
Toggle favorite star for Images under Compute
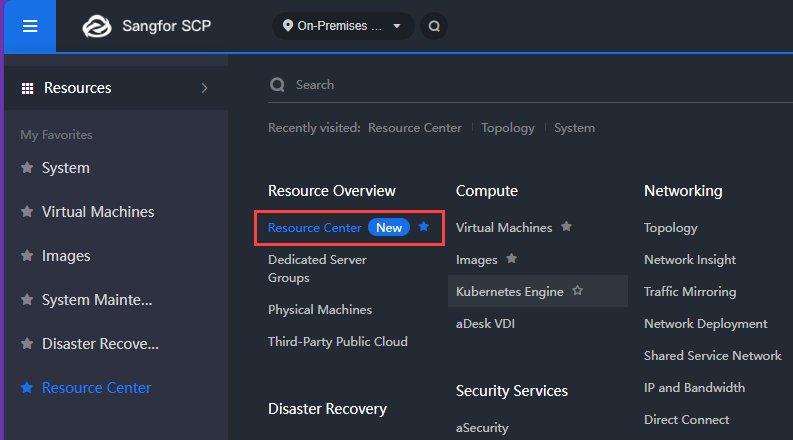[512, 258]
